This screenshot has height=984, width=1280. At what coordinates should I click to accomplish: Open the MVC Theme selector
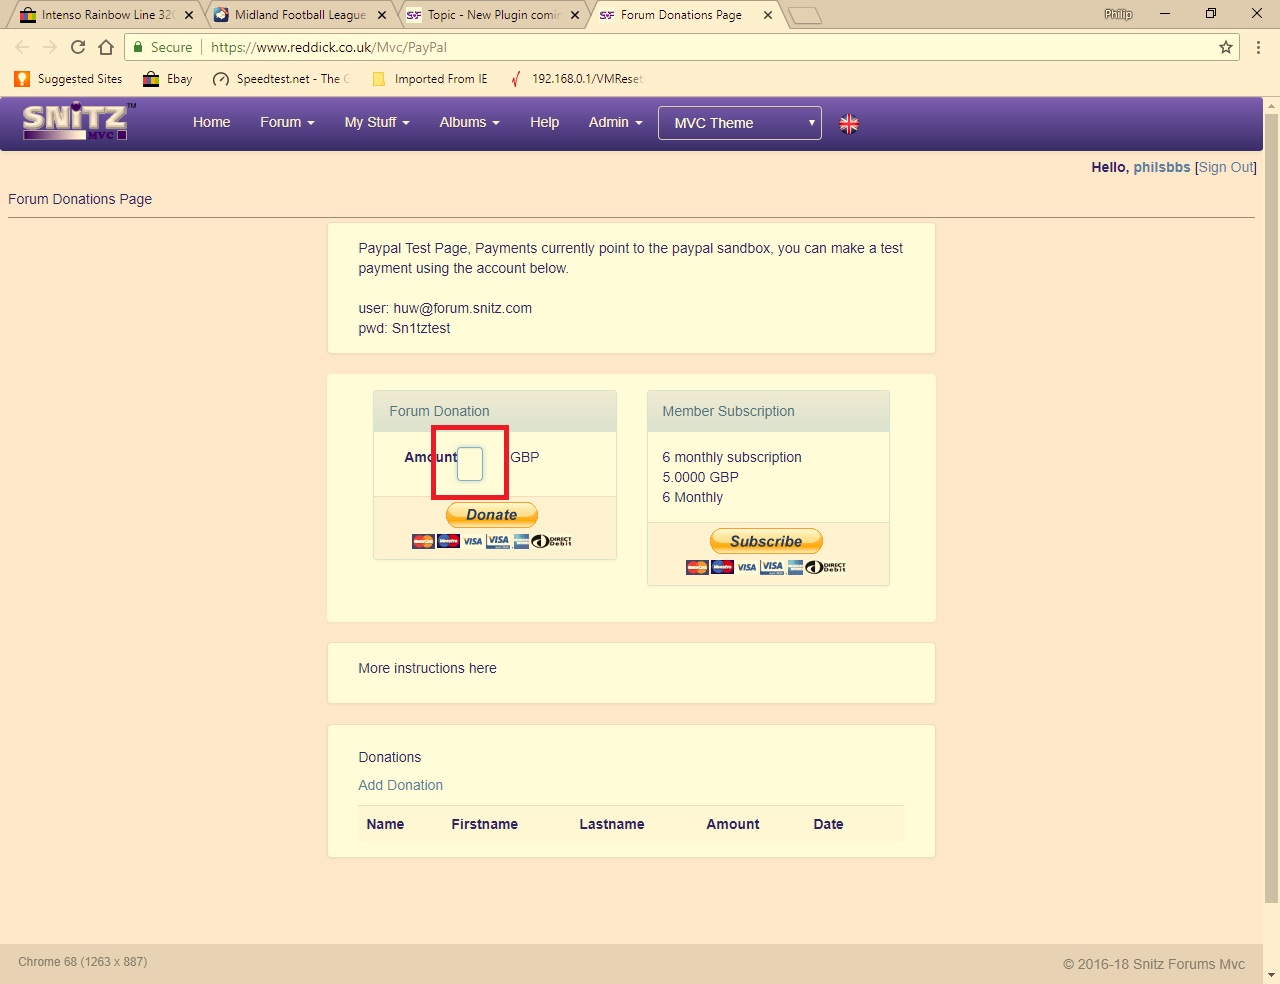[740, 123]
